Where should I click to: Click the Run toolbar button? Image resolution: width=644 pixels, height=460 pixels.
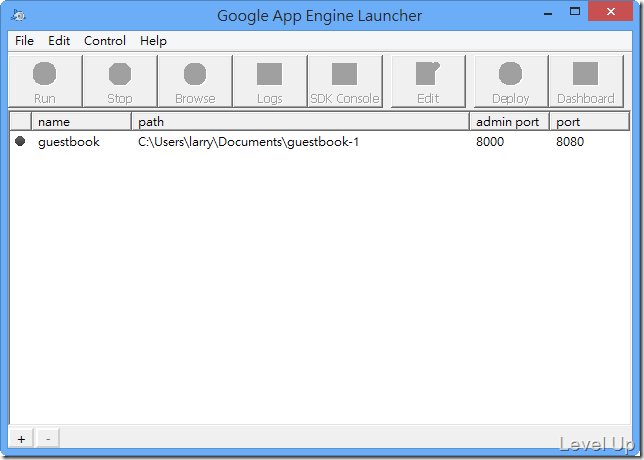[45, 81]
